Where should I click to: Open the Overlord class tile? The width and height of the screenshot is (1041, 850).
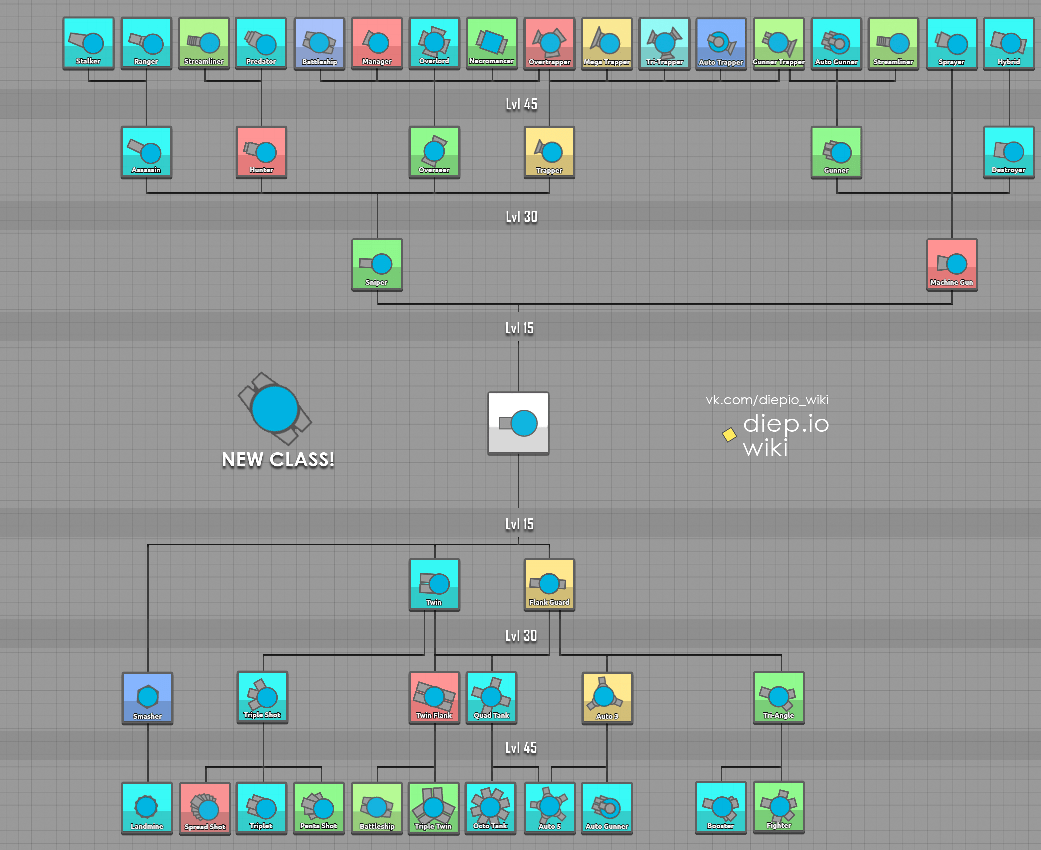click(x=434, y=43)
